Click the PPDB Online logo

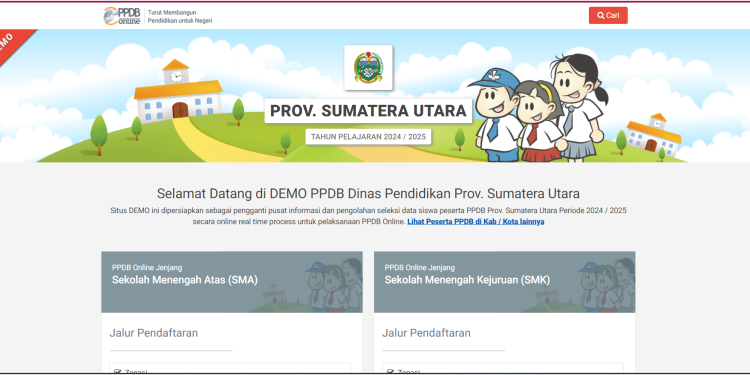[x=122, y=16]
